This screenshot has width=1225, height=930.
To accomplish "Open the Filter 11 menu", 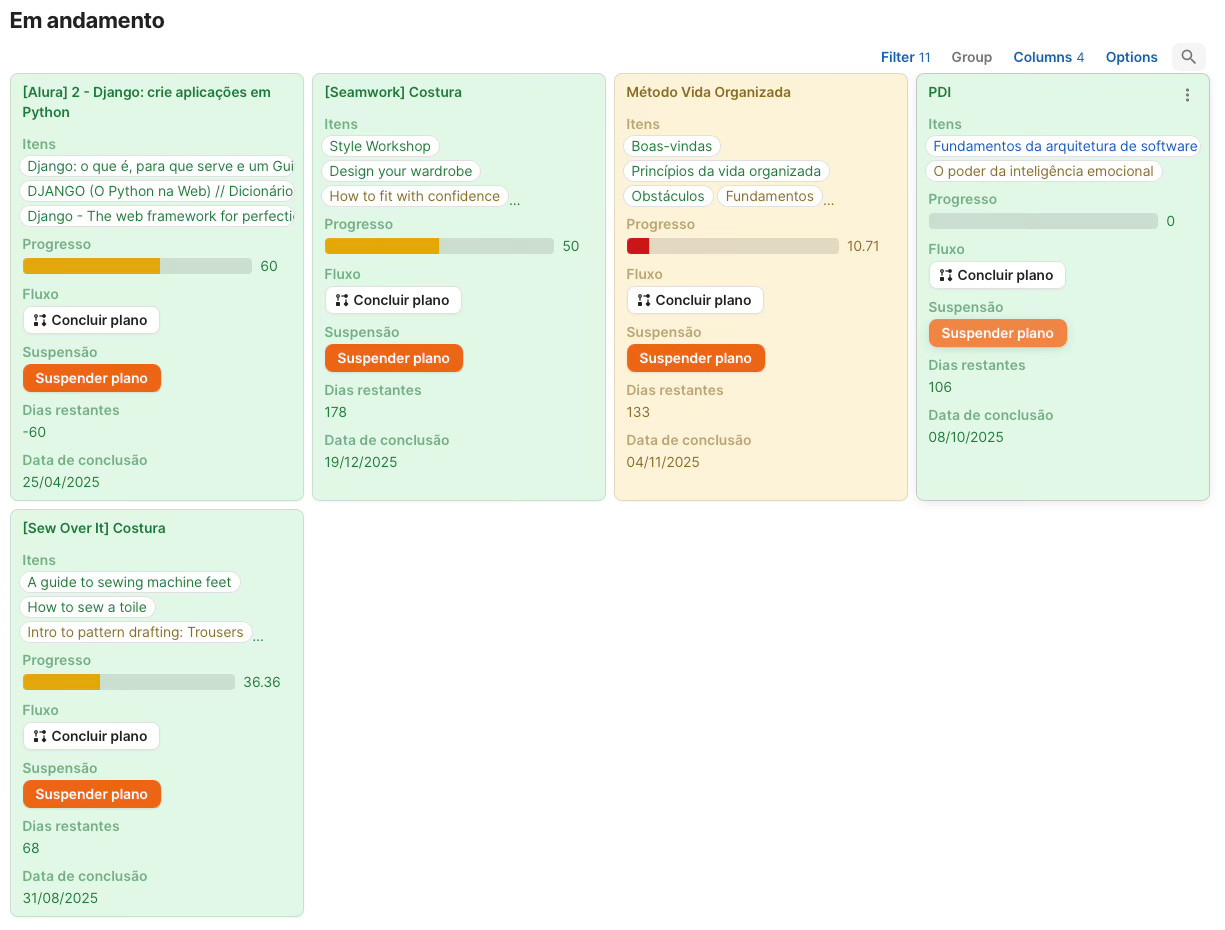I will tap(905, 57).
